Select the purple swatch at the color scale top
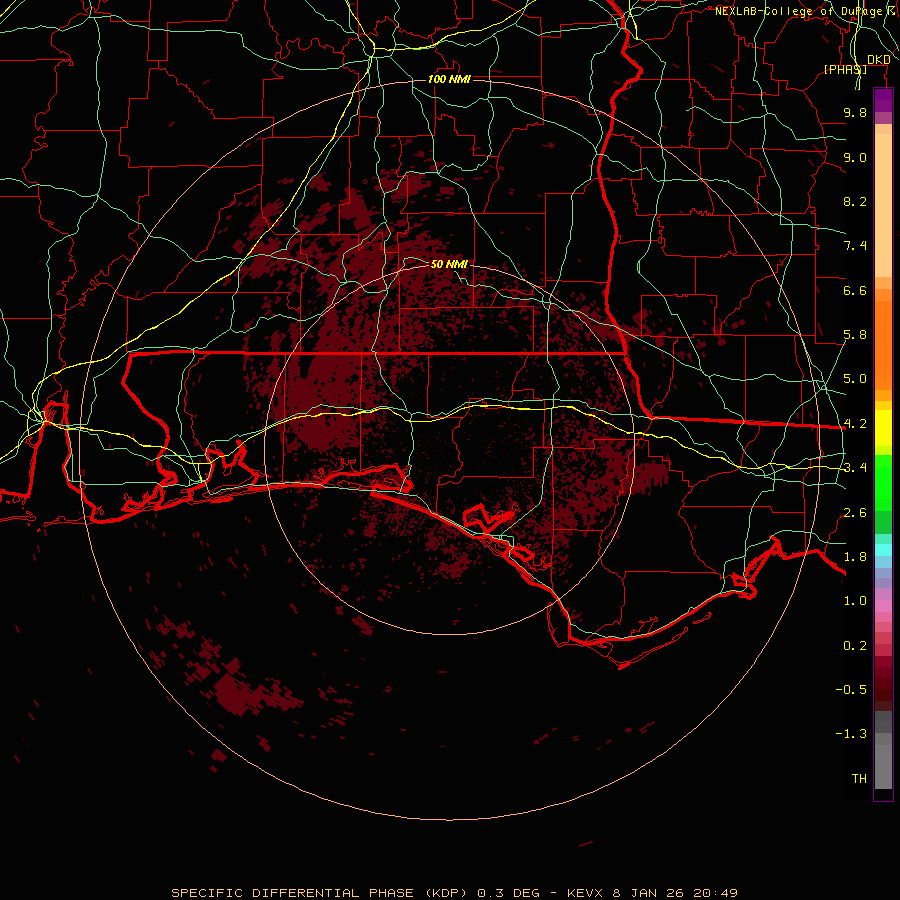The height and width of the screenshot is (900, 900). click(x=883, y=100)
